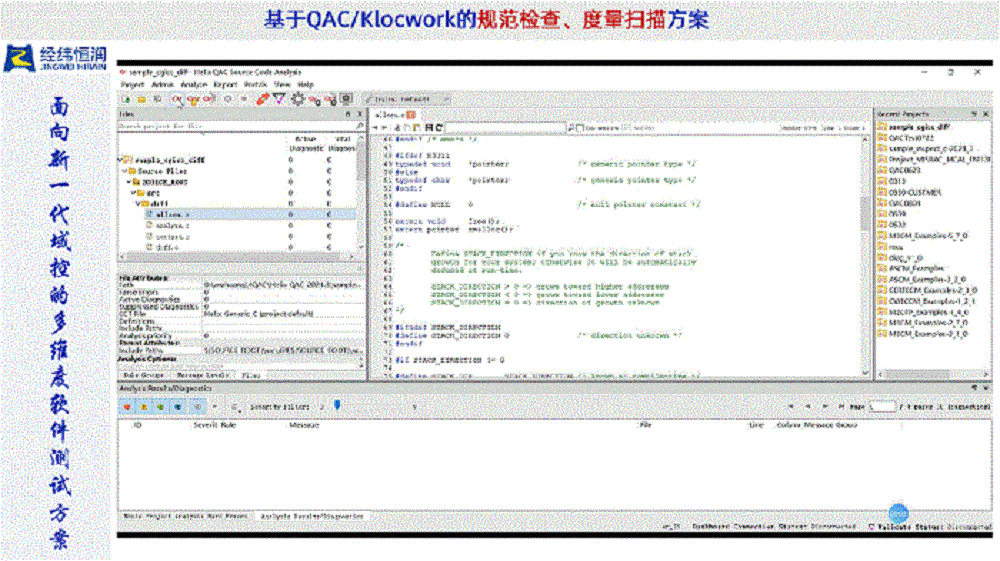Click the Validate Status indicator in status bar
This screenshot has height=561, width=1000.
[x=930, y=527]
